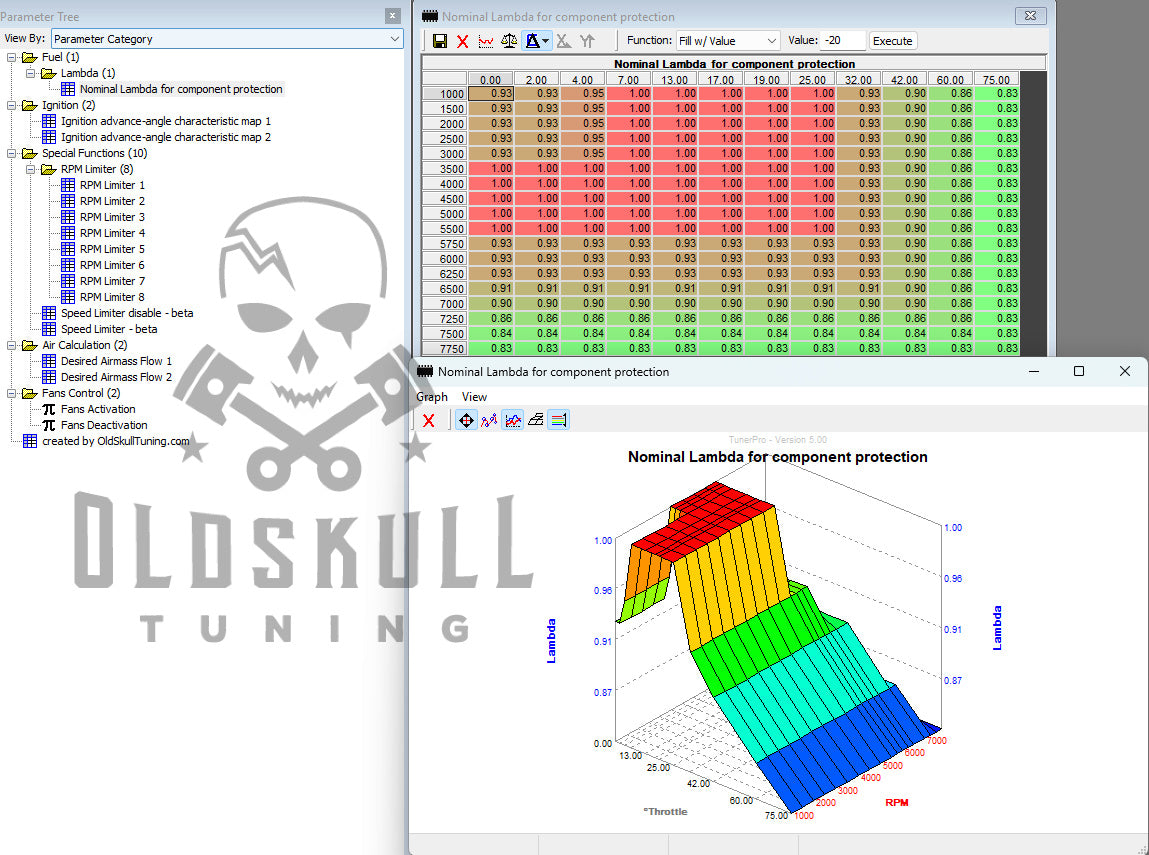Click the grayed X-axis icon in table toolbar

[564, 41]
